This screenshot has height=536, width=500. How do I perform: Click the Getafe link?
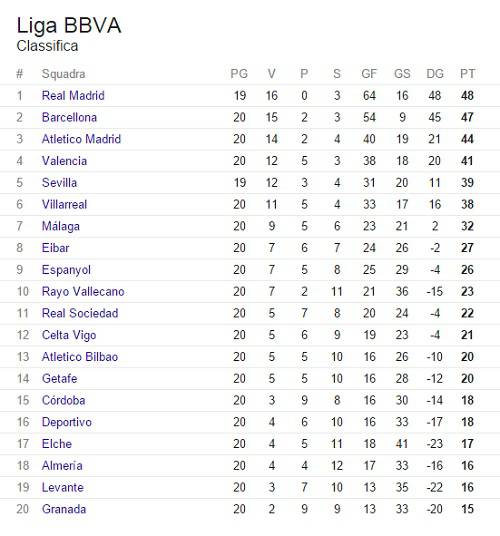click(x=59, y=378)
